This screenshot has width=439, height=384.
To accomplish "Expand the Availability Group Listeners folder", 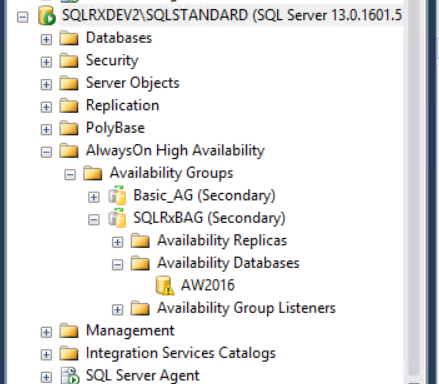I will click(117, 310).
